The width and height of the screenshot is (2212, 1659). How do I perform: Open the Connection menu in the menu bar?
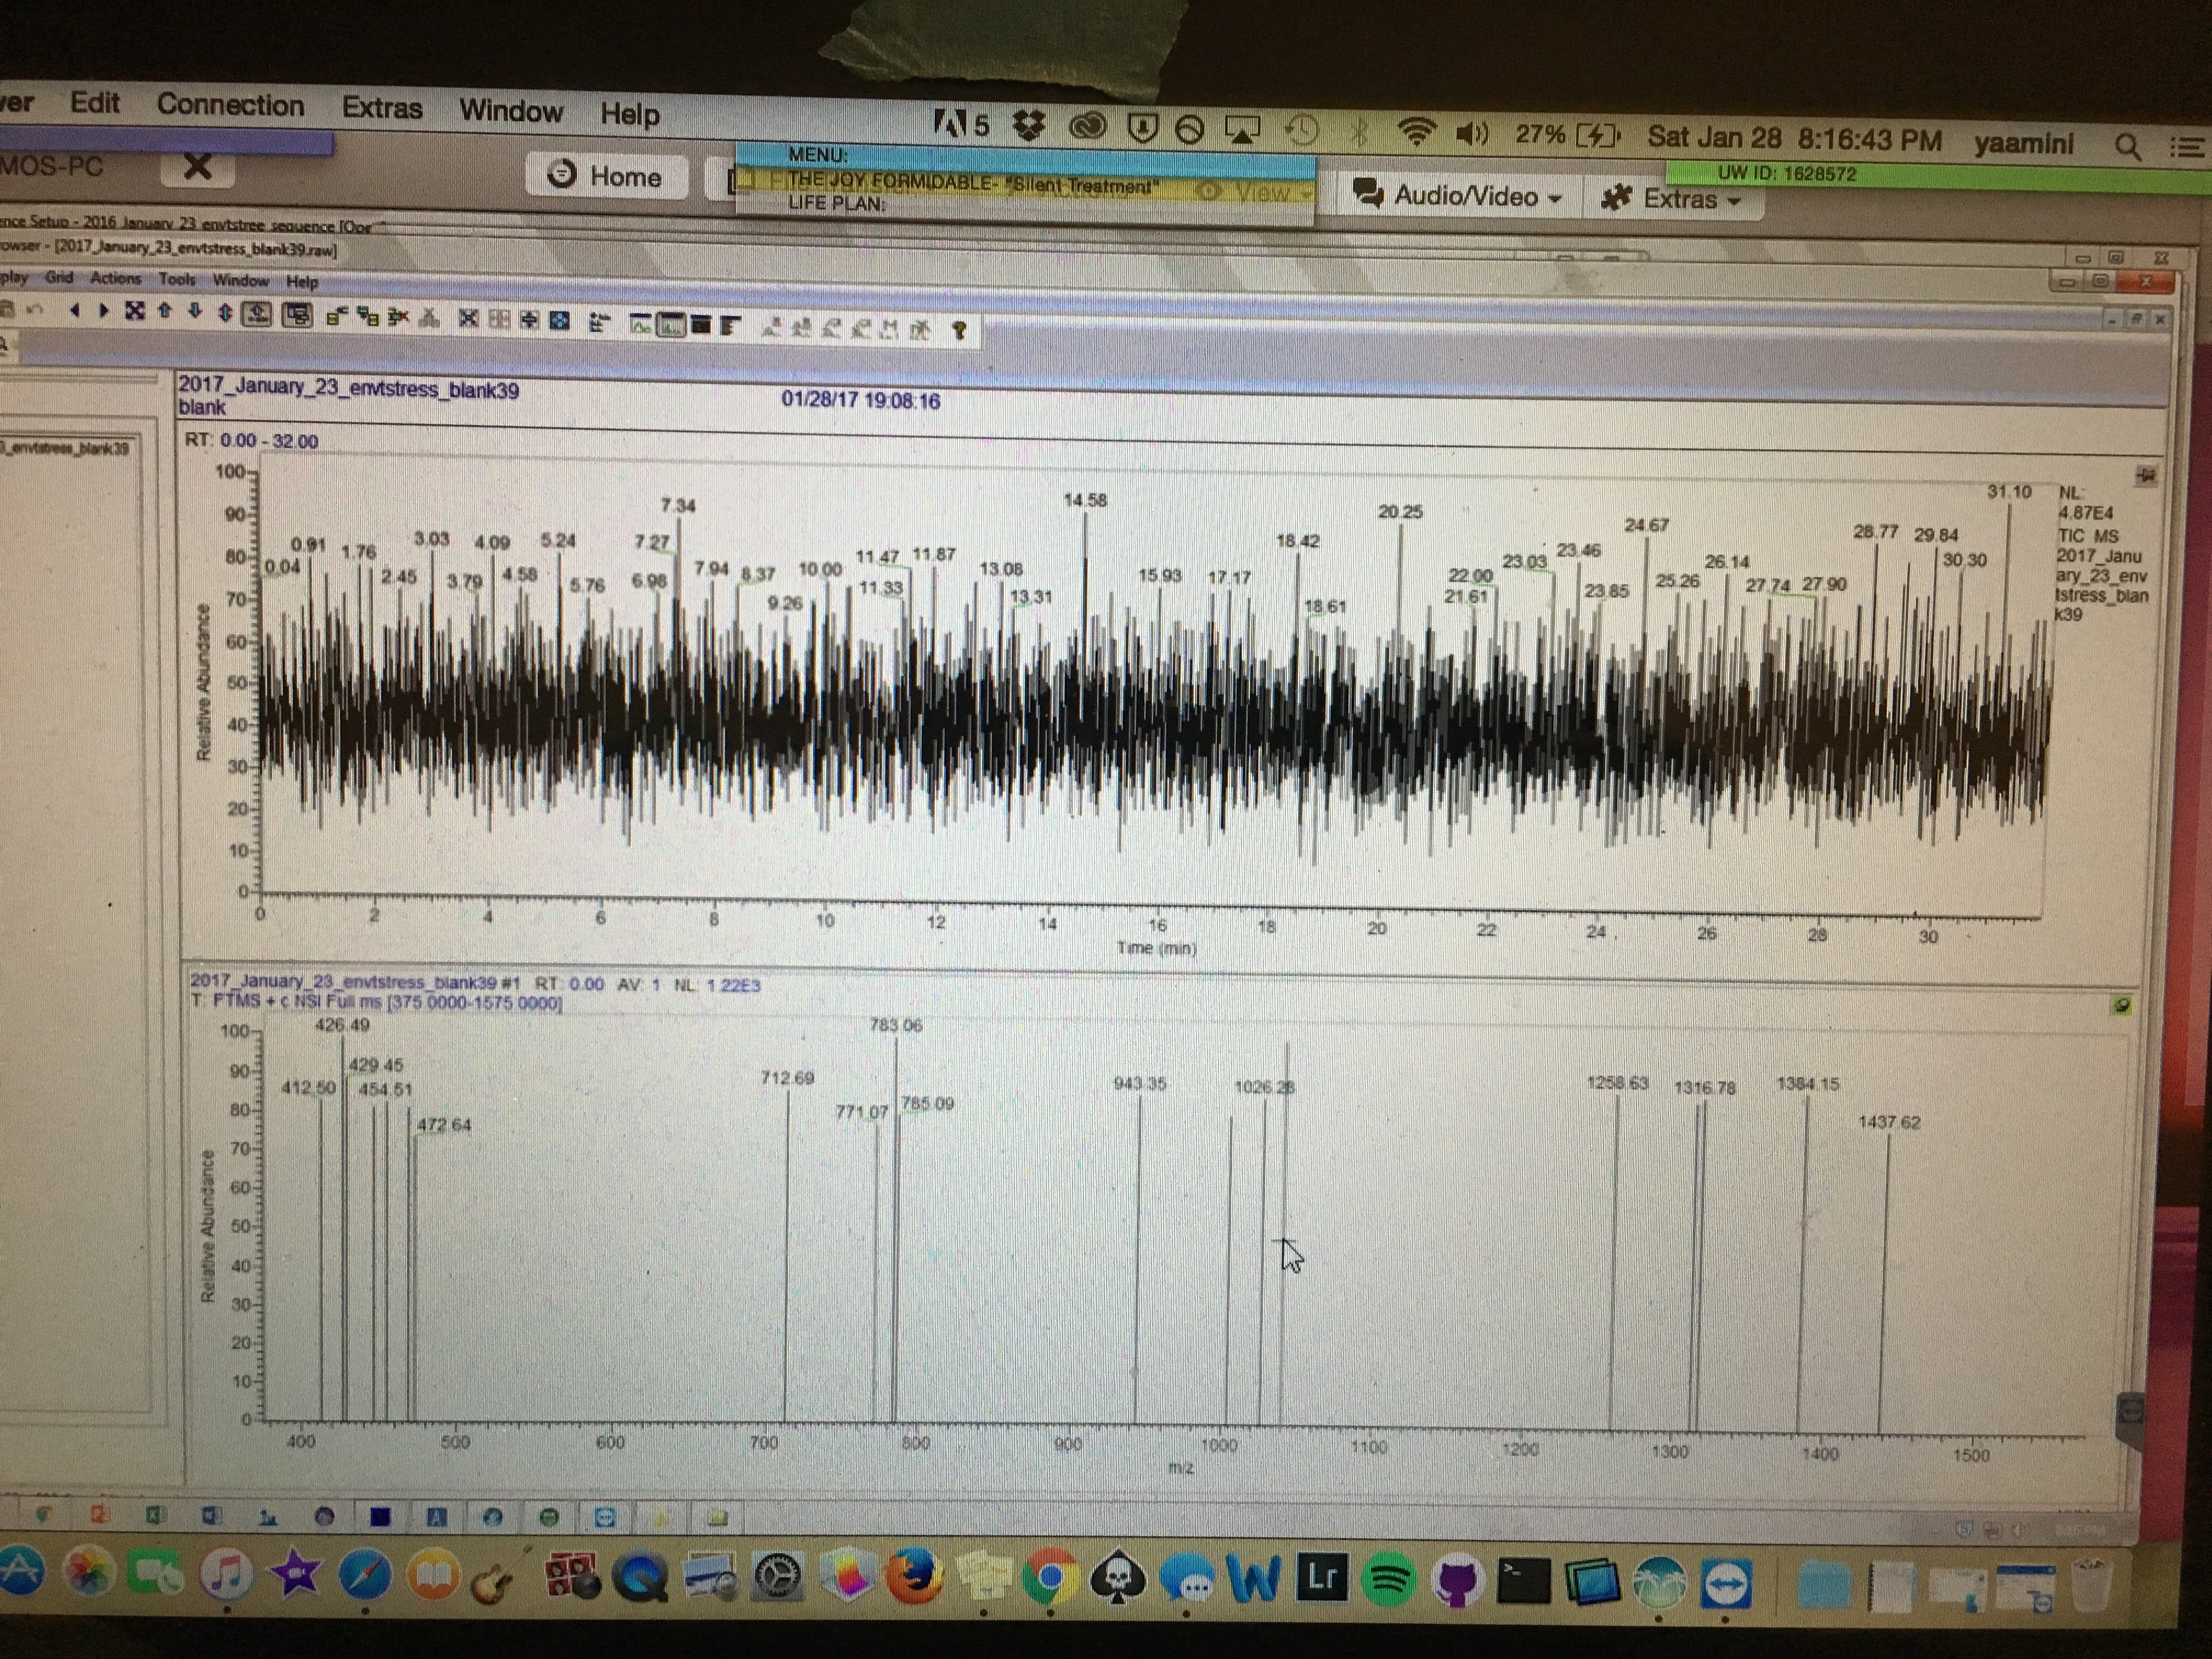(230, 105)
